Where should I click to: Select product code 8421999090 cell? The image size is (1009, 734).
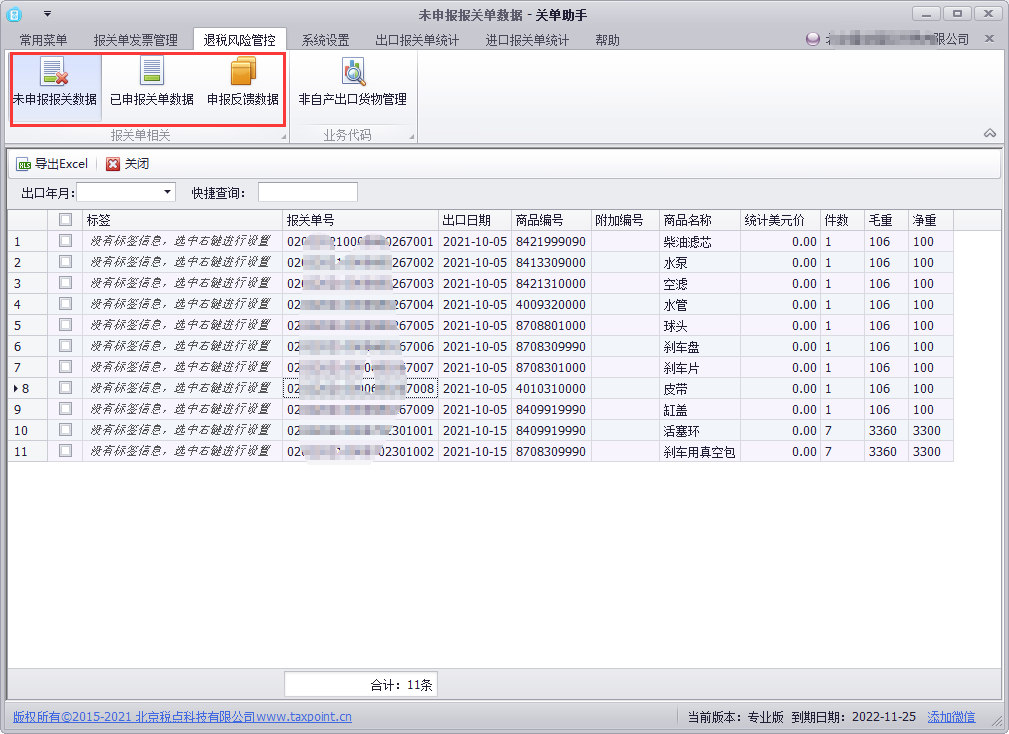tap(551, 241)
